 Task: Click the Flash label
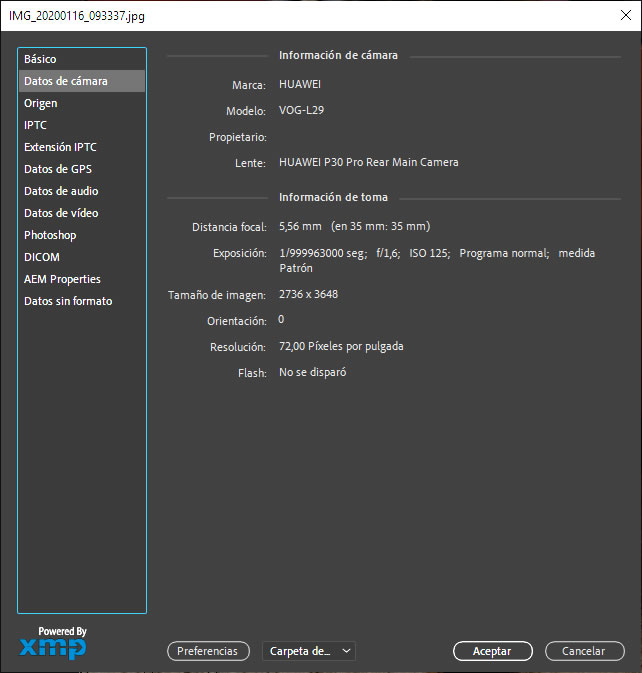(252, 373)
